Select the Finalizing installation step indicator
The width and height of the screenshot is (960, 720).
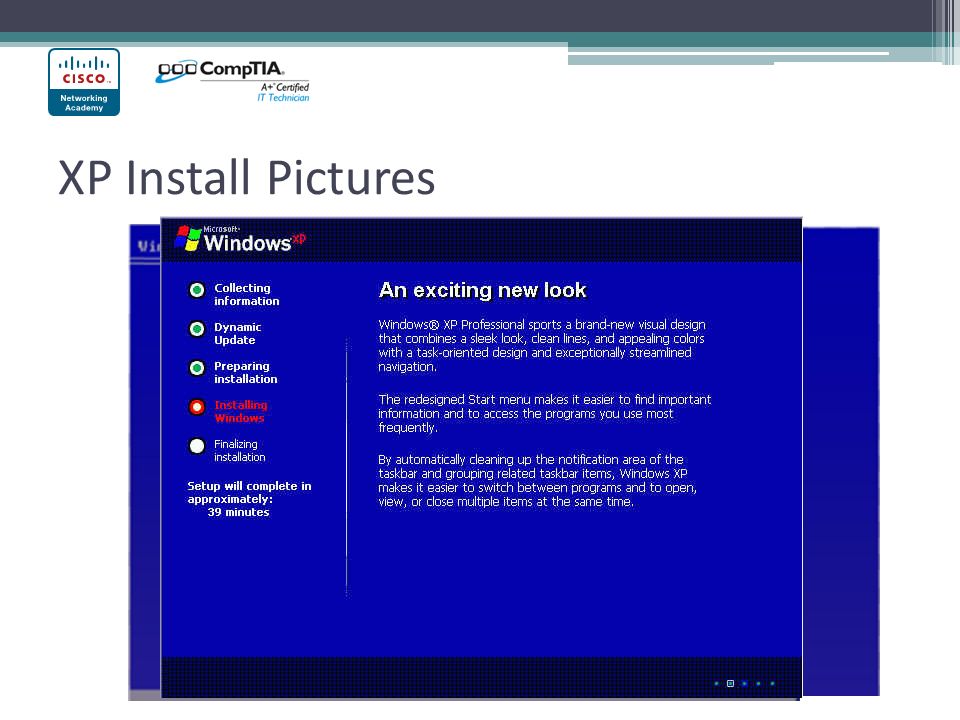click(197, 446)
